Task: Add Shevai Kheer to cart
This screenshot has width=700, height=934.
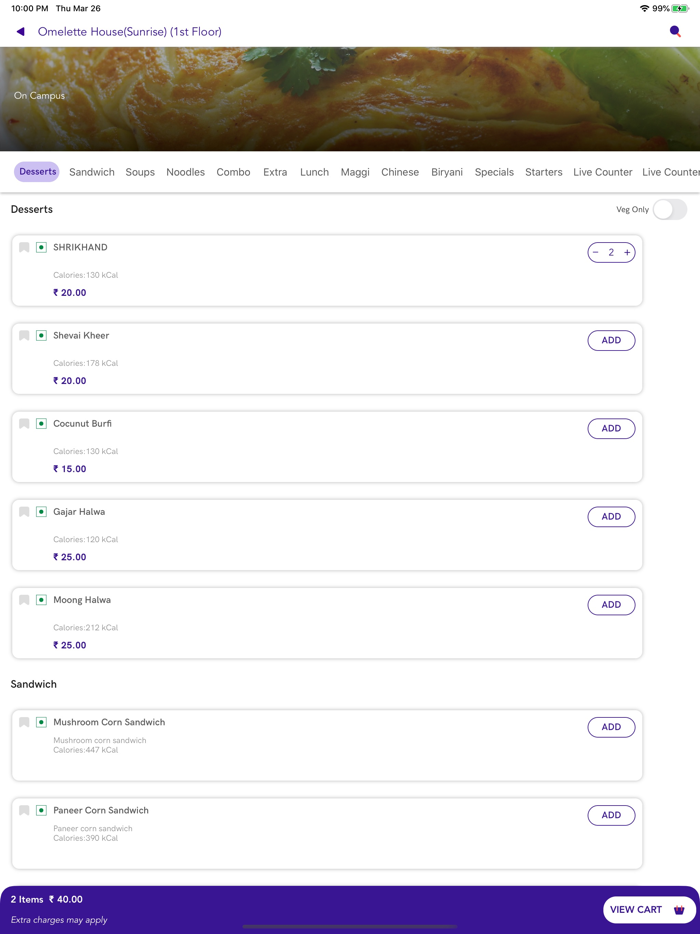Action: pyautogui.click(x=611, y=341)
